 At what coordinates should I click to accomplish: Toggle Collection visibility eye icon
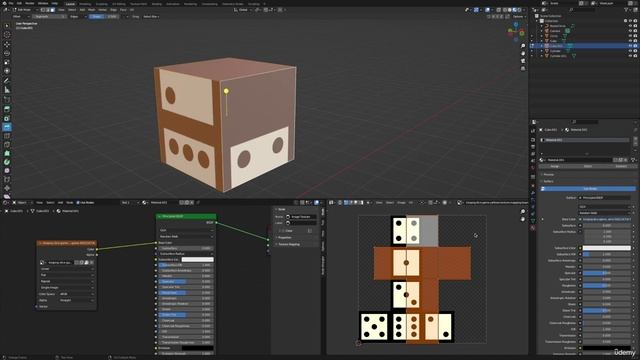[x=630, y=21]
